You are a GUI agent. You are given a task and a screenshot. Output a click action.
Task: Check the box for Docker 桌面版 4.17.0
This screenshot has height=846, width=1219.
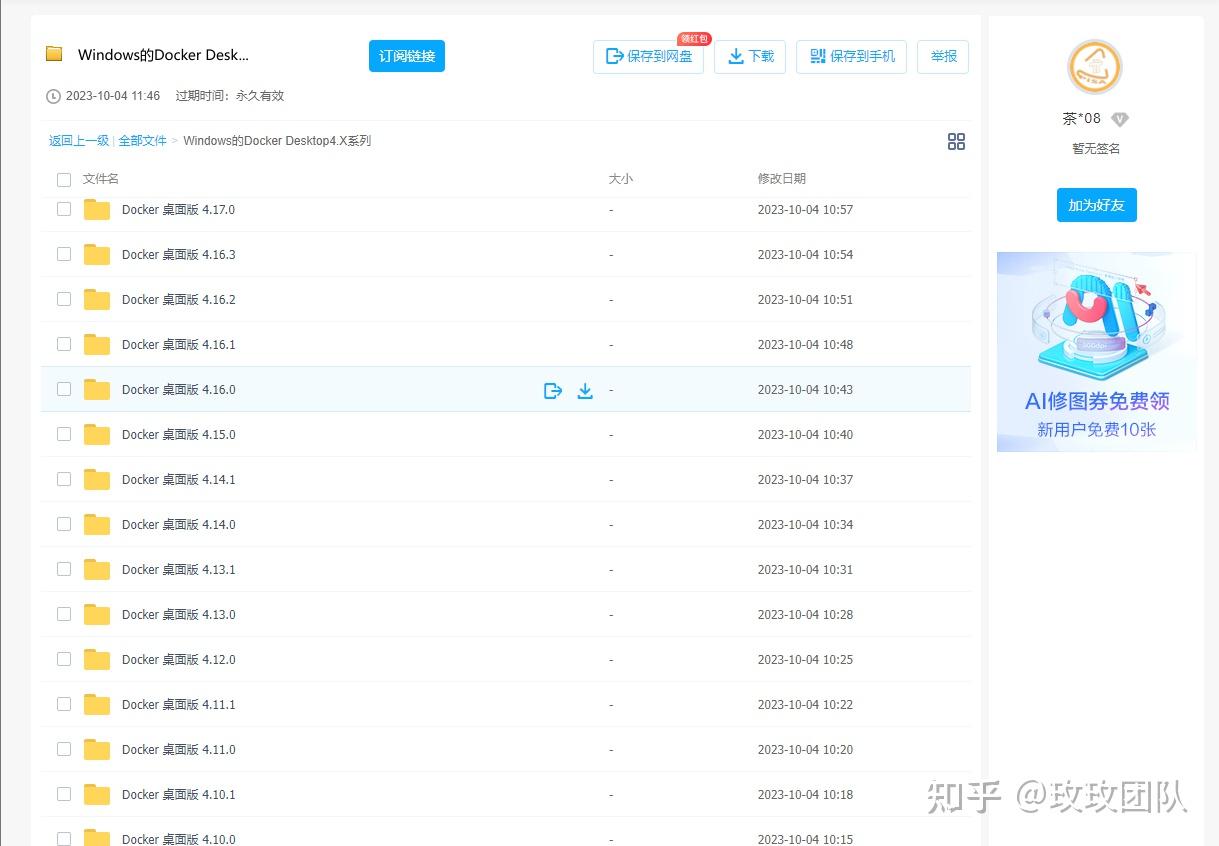[64, 209]
